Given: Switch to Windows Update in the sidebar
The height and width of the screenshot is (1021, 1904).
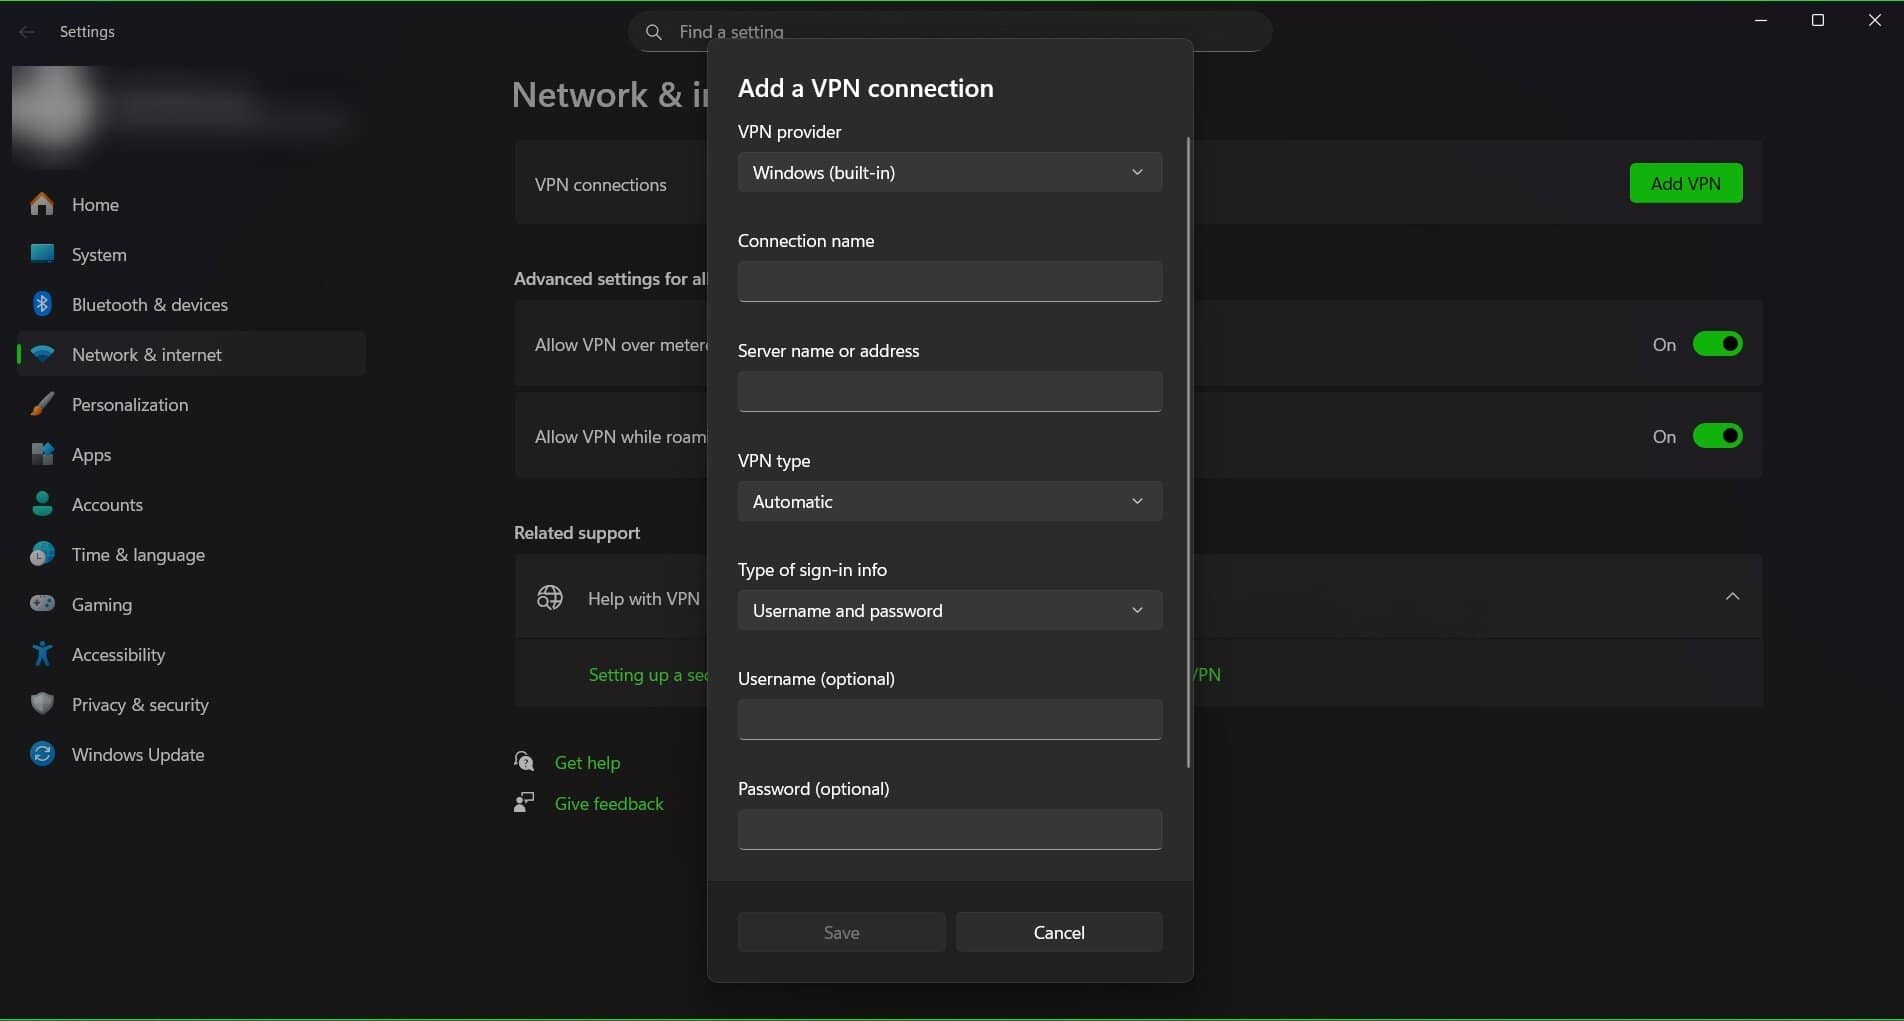Looking at the screenshot, I should [x=137, y=754].
